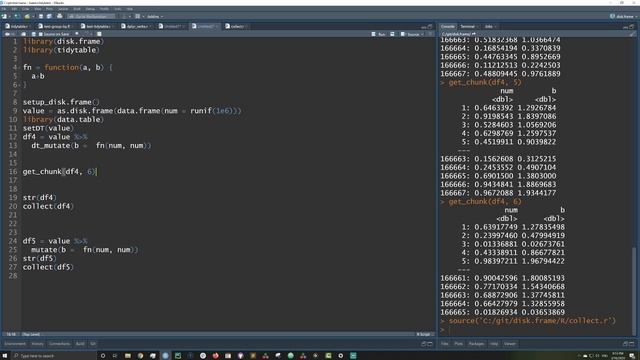Click the Go to file/function search field

coord(91,16)
